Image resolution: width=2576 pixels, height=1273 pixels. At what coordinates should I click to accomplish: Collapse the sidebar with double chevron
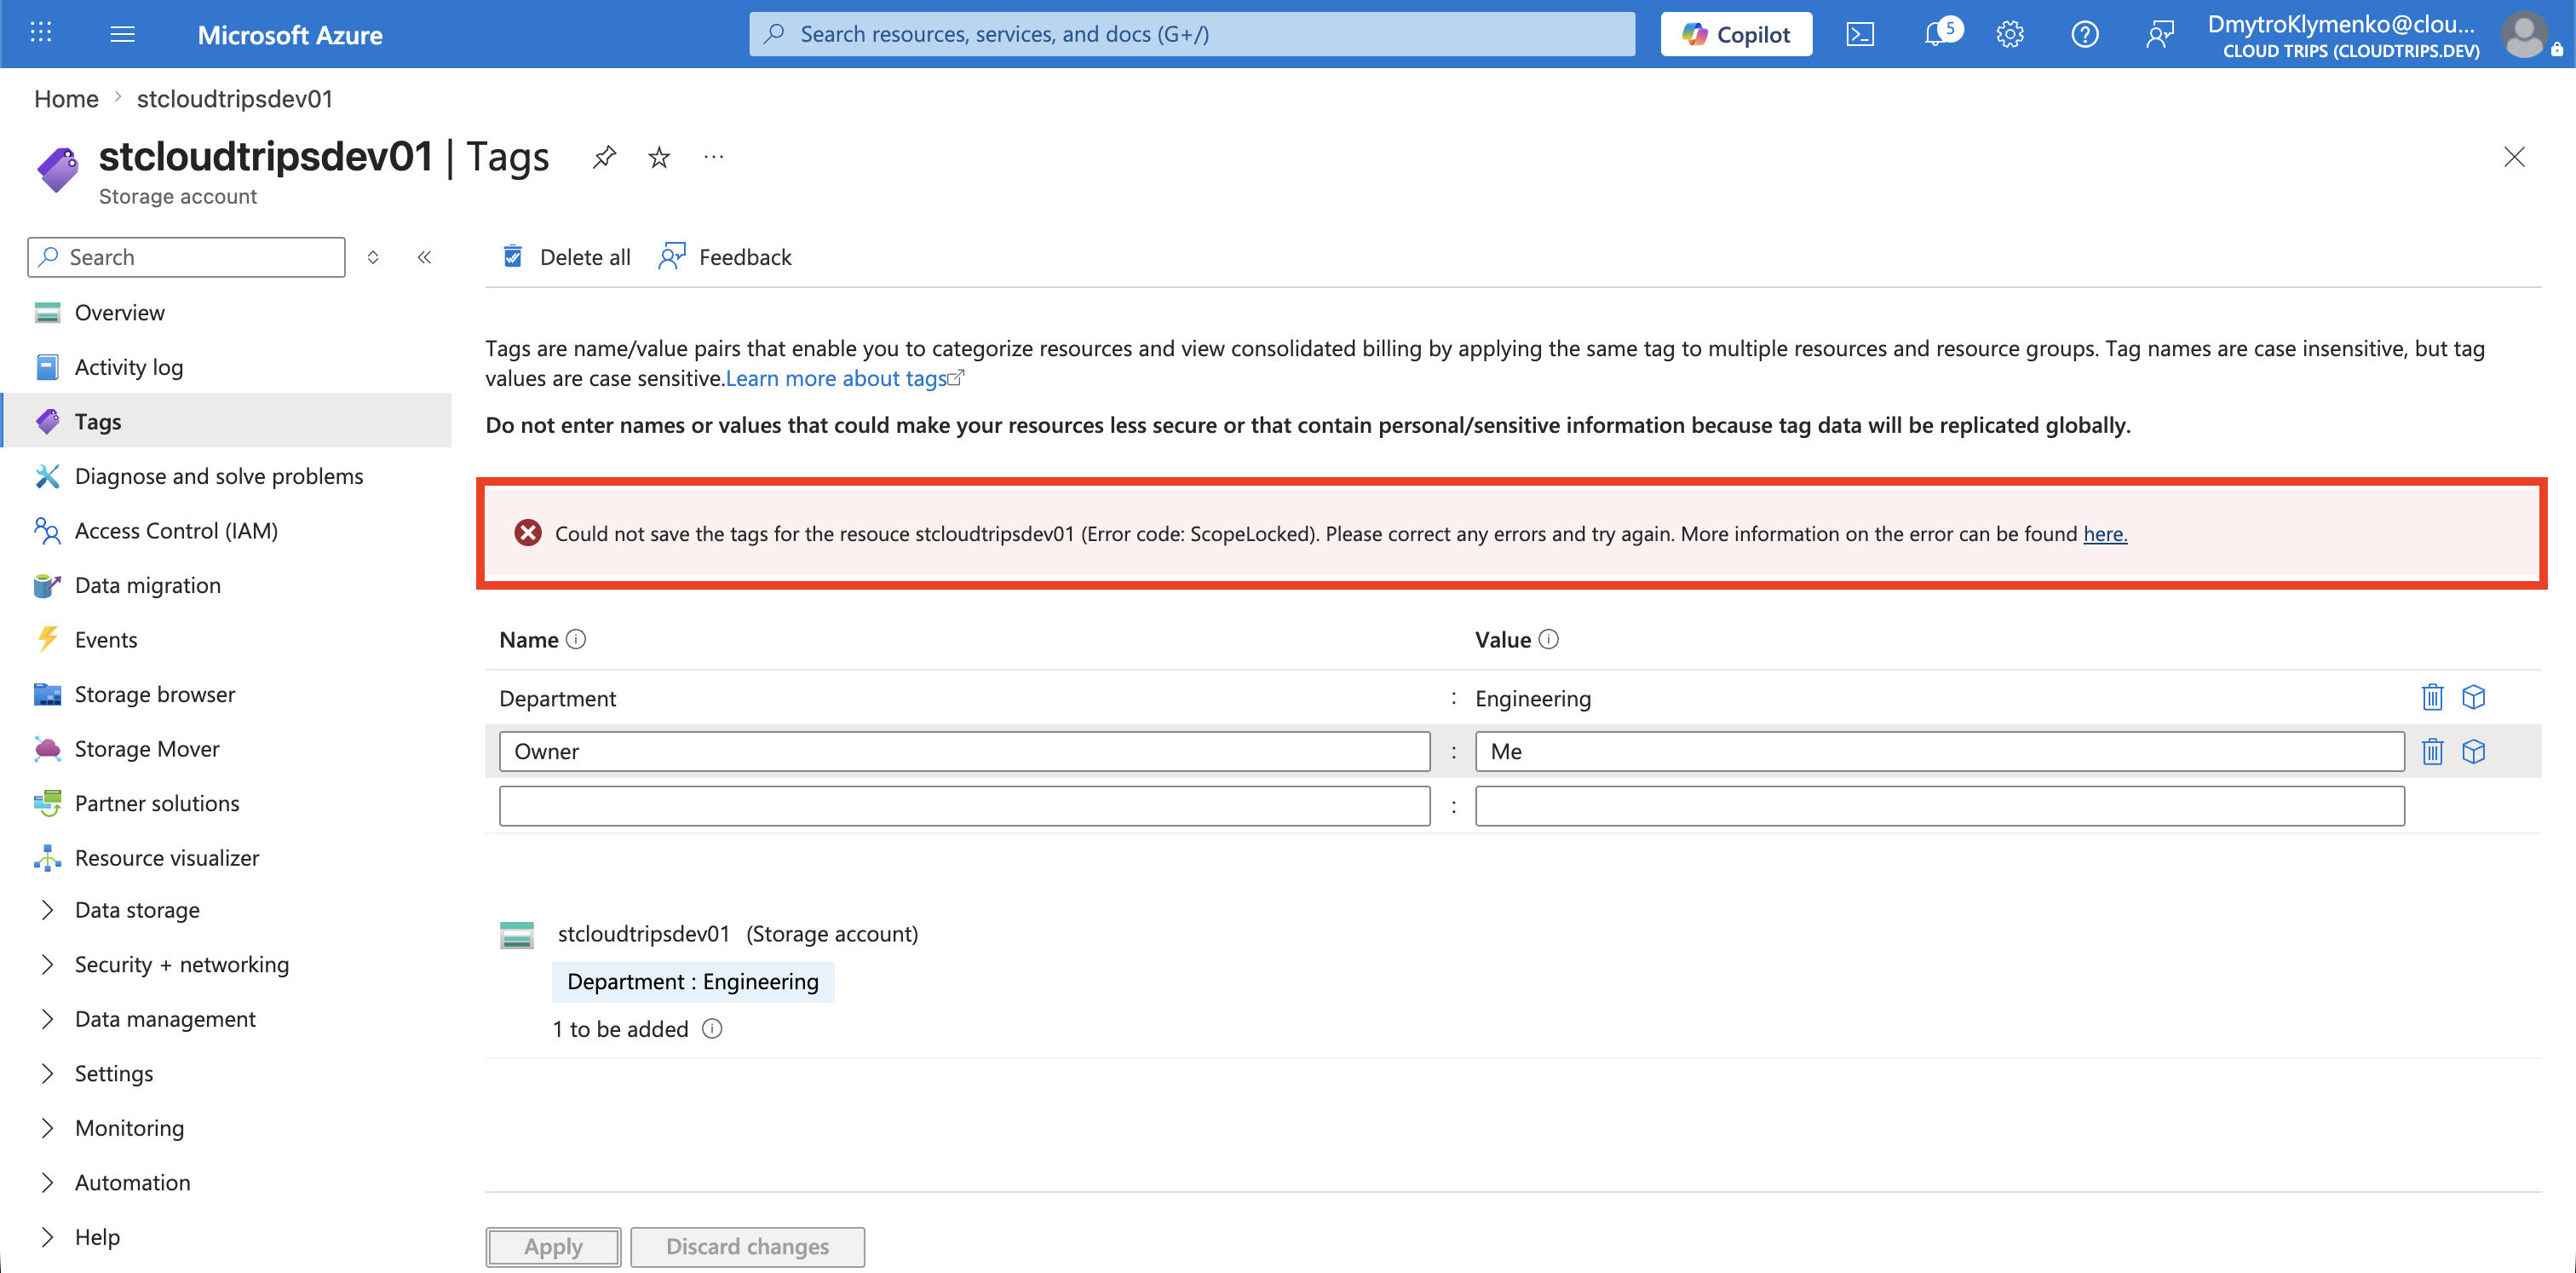point(424,257)
